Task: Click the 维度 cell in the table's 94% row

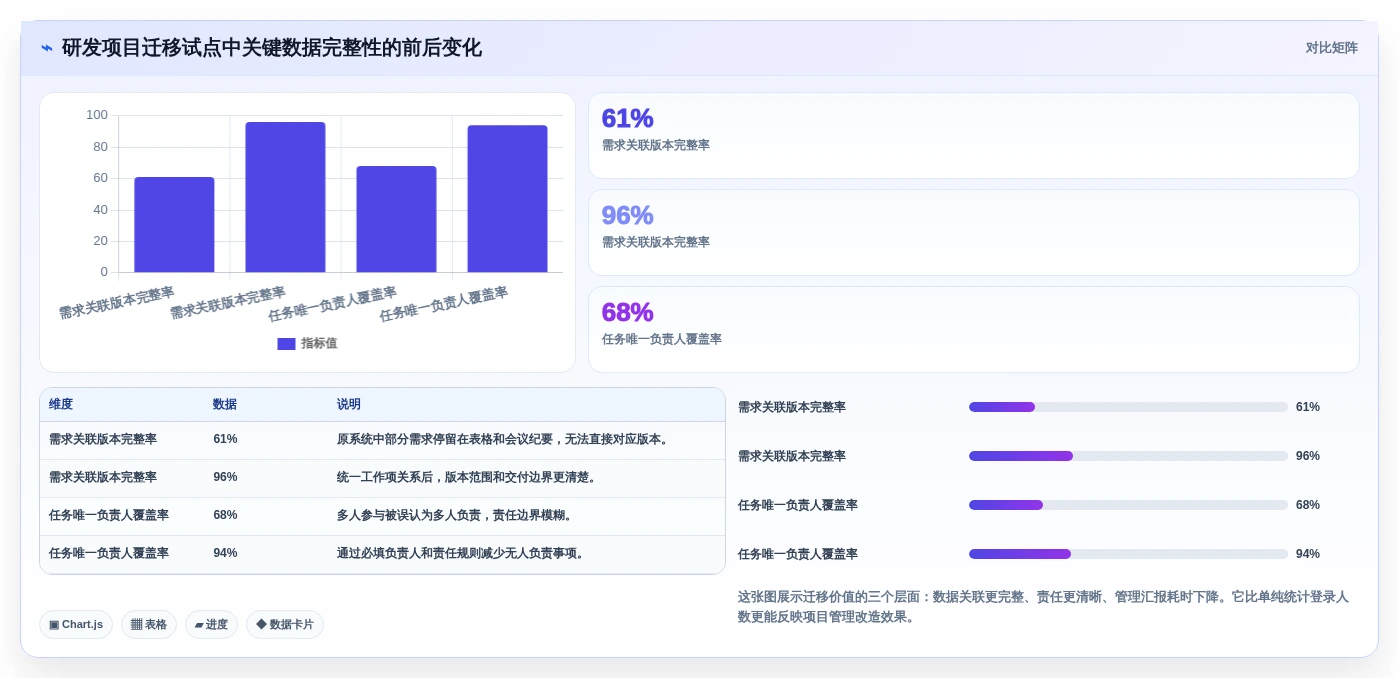Action: [109, 553]
